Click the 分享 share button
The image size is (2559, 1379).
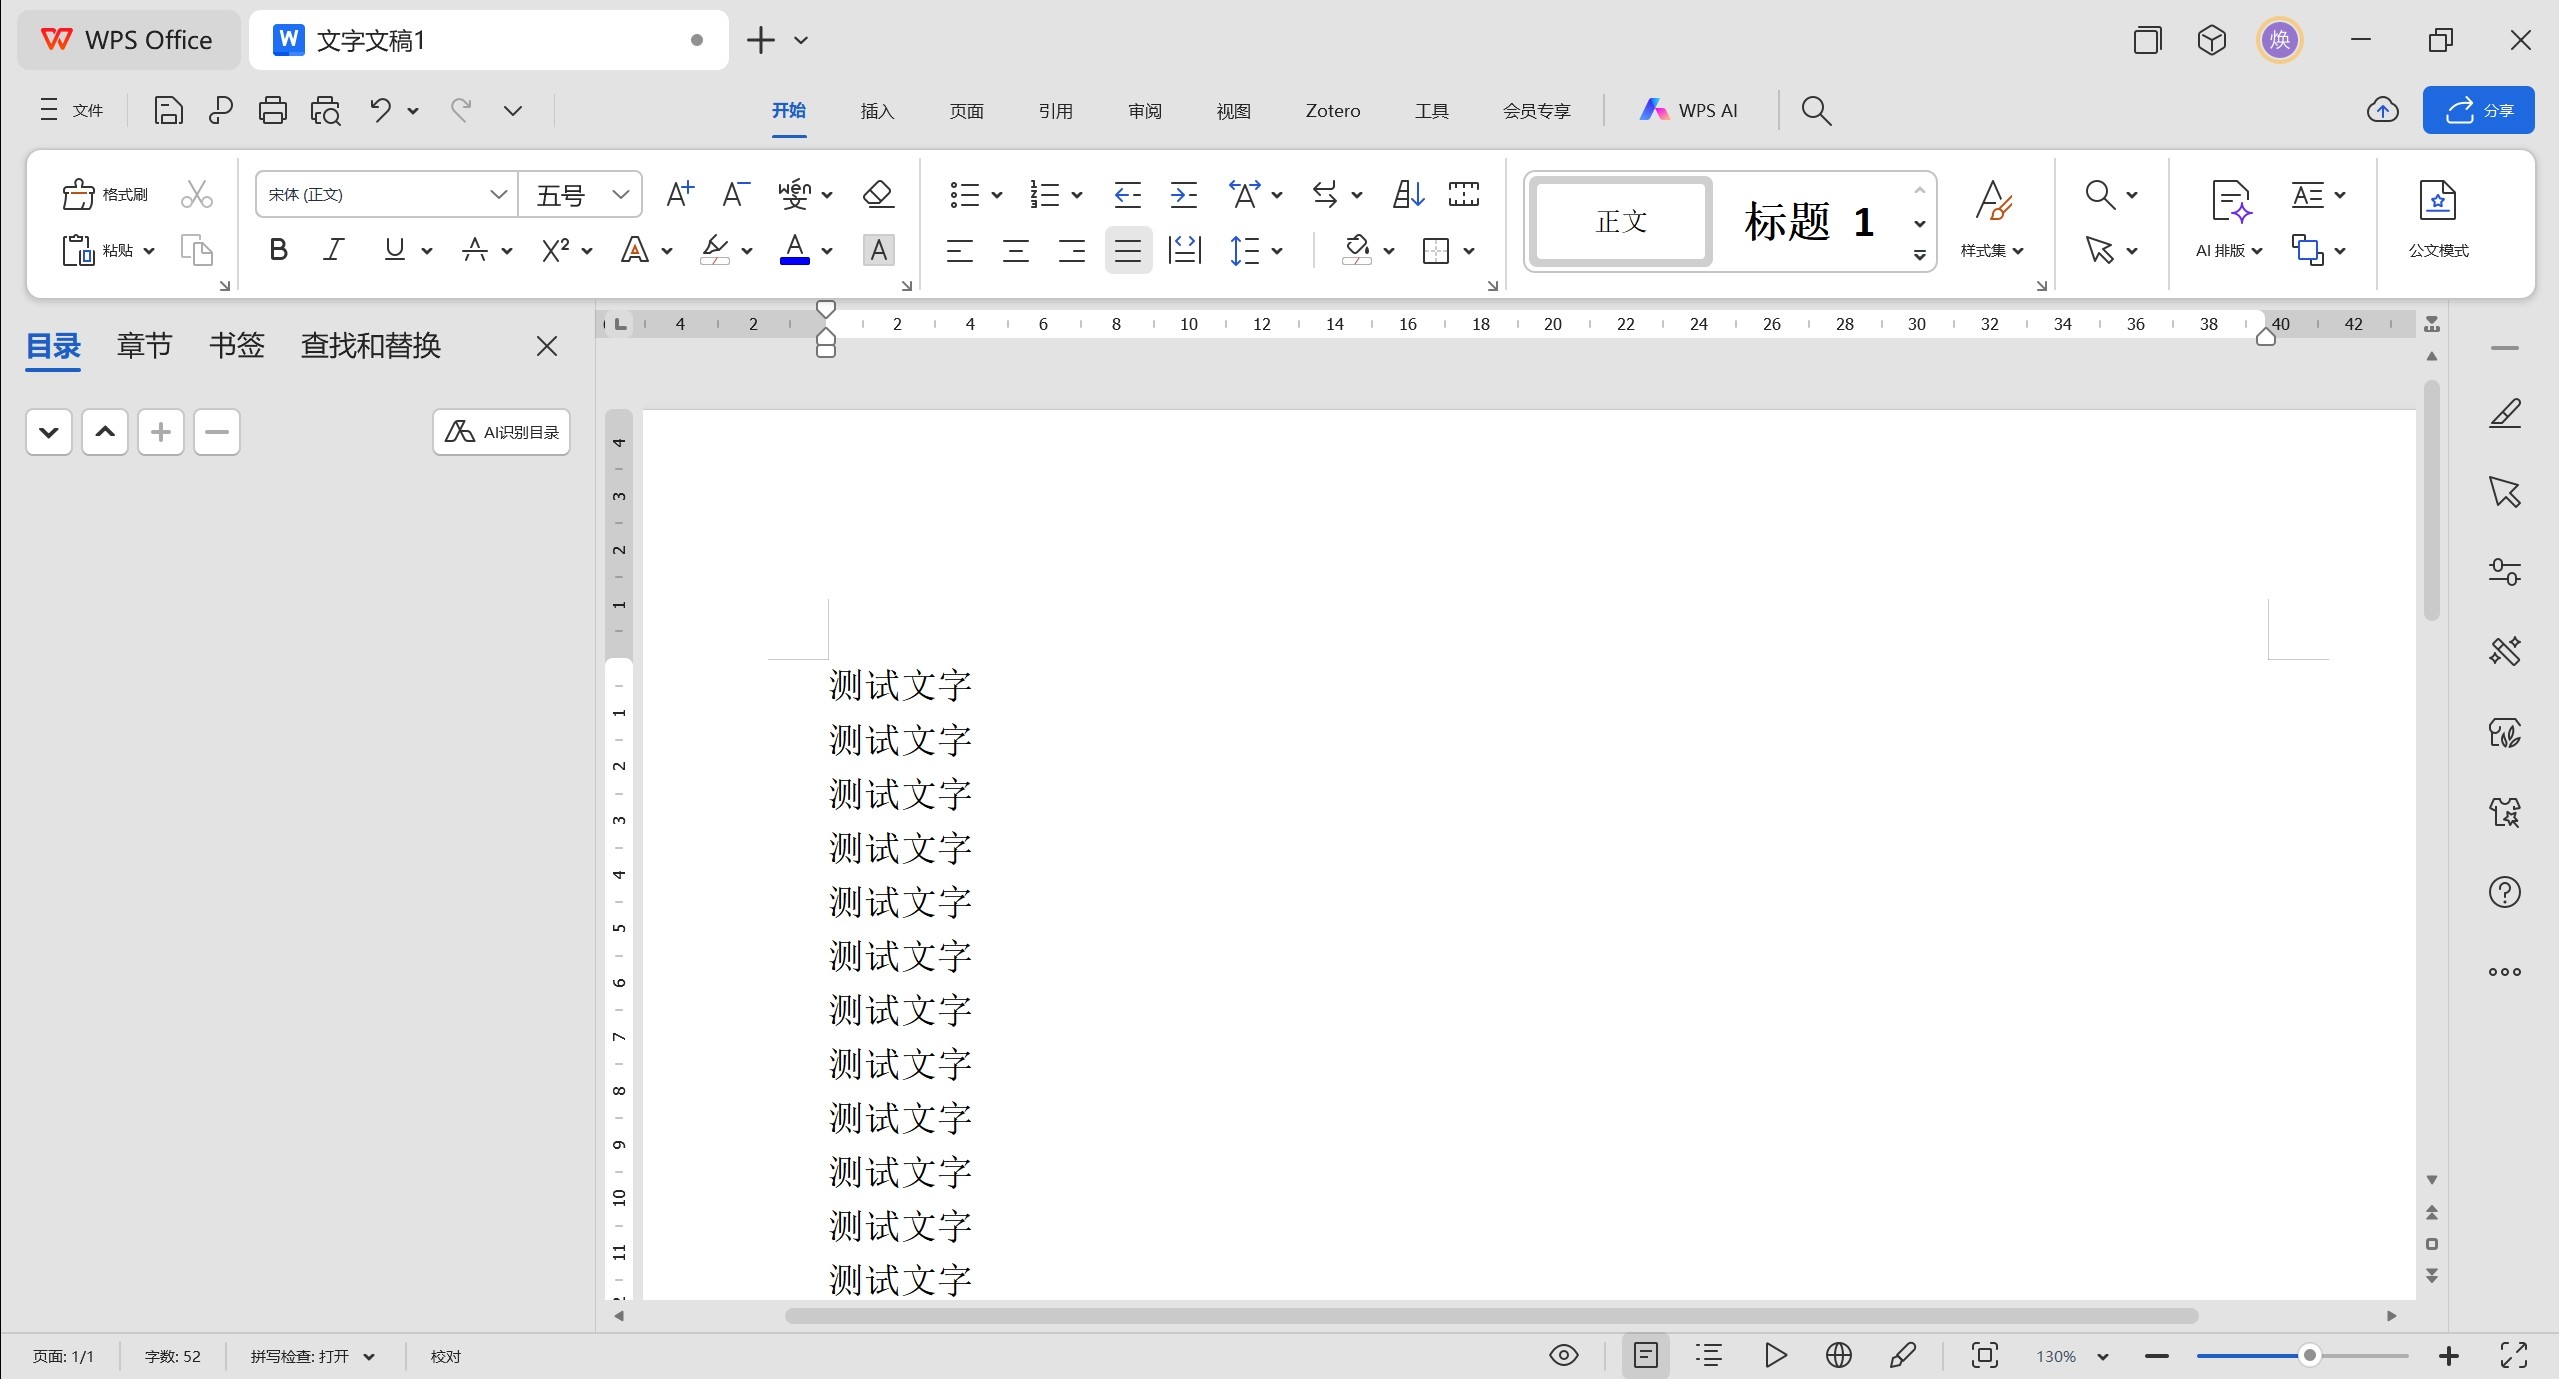coord(2478,110)
